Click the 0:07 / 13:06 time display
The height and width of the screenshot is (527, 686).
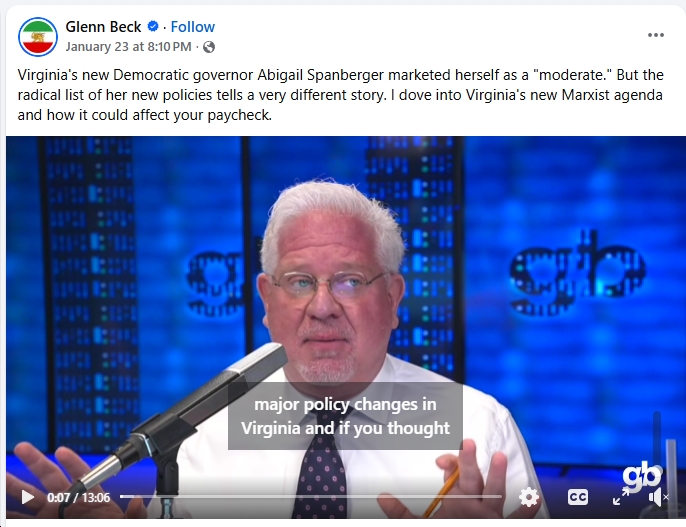(78, 498)
